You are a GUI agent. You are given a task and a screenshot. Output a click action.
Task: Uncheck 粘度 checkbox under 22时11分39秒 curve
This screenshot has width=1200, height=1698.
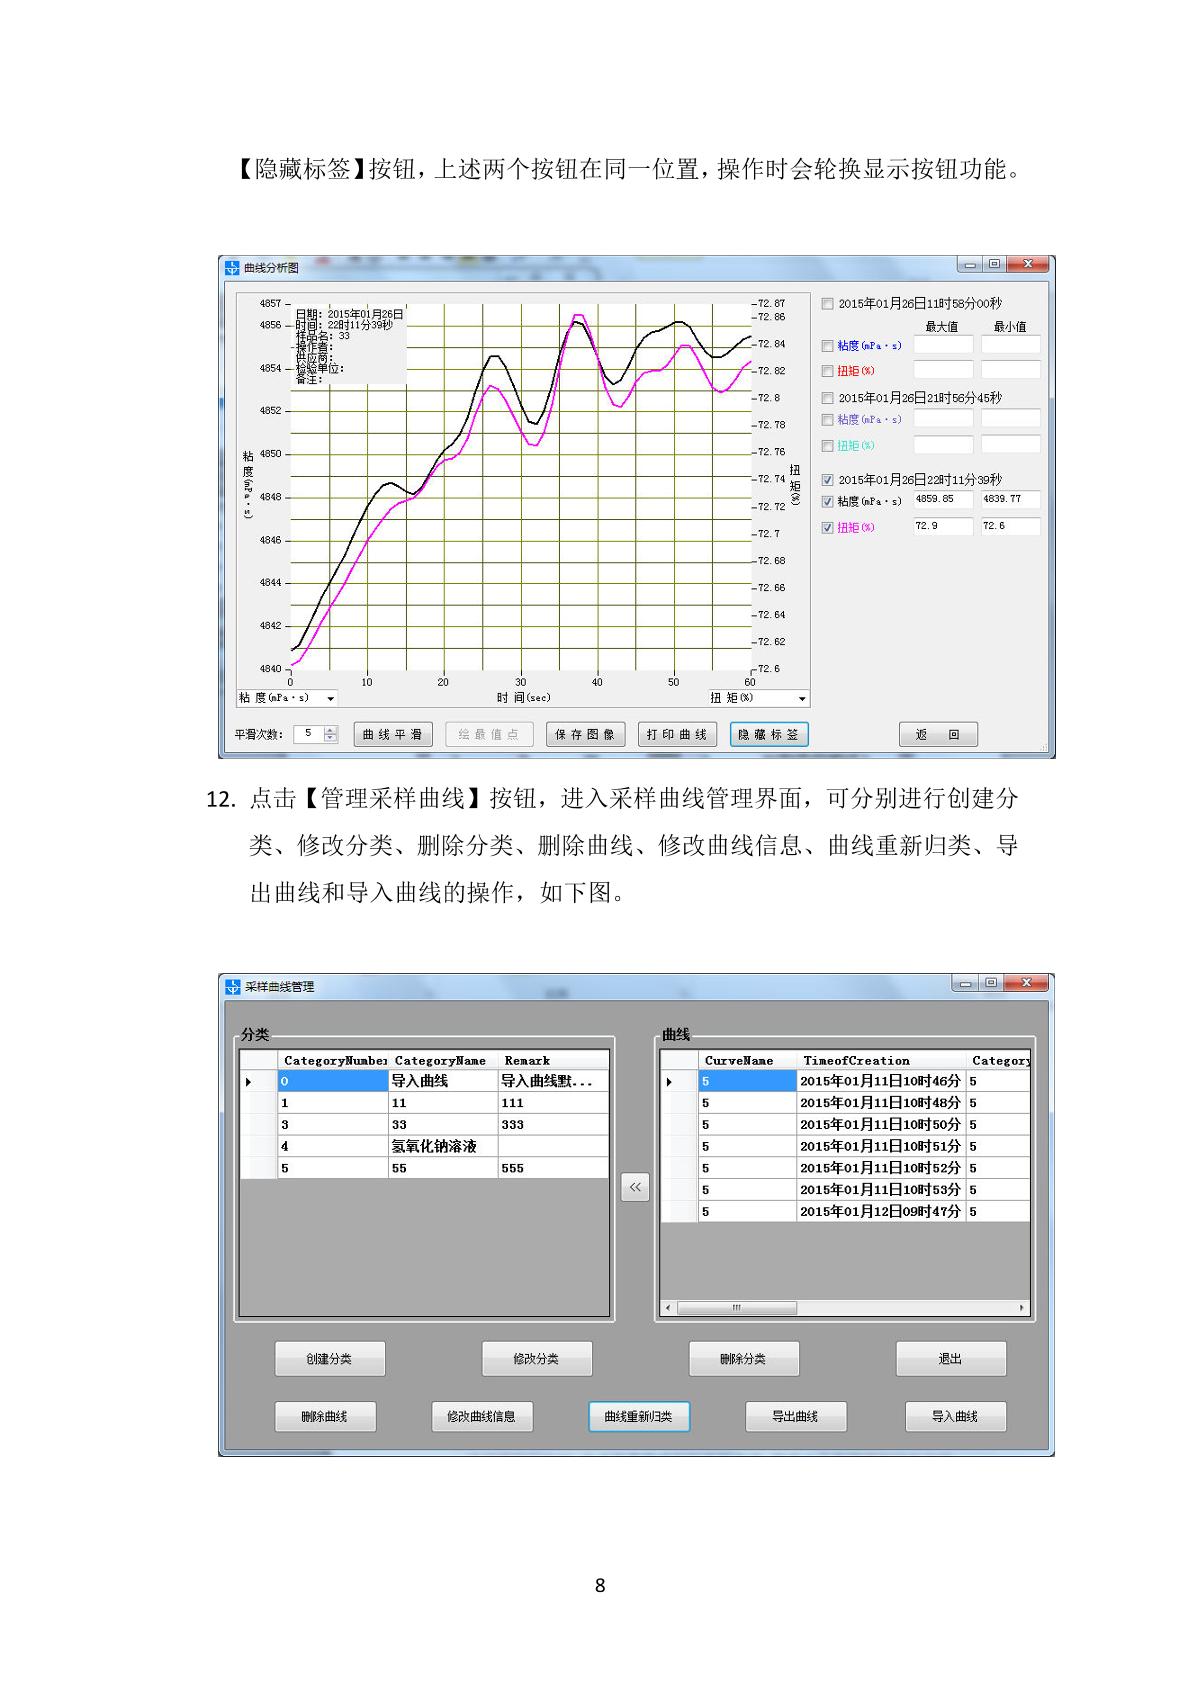point(827,502)
